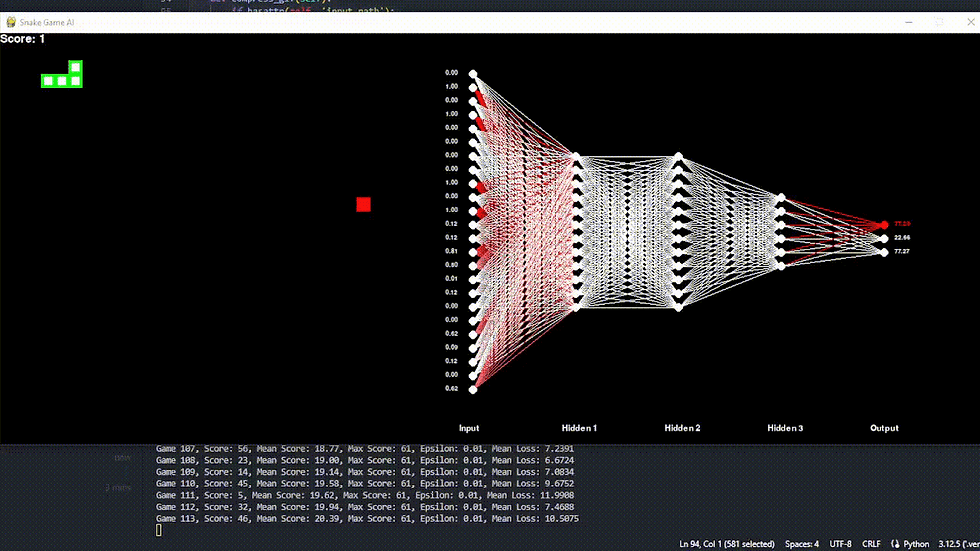Screen dimensions: 980x551
Task: Click the Score: 1 label
Action: click(22, 39)
